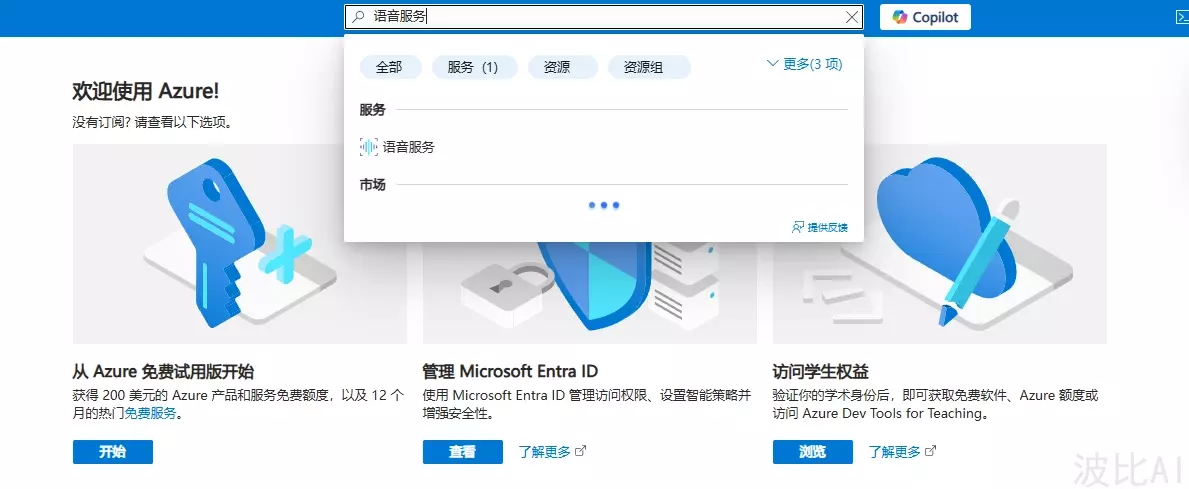This screenshot has height=489, width=1189.
Task: Open the 免费服务 link
Action: (x=150, y=413)
